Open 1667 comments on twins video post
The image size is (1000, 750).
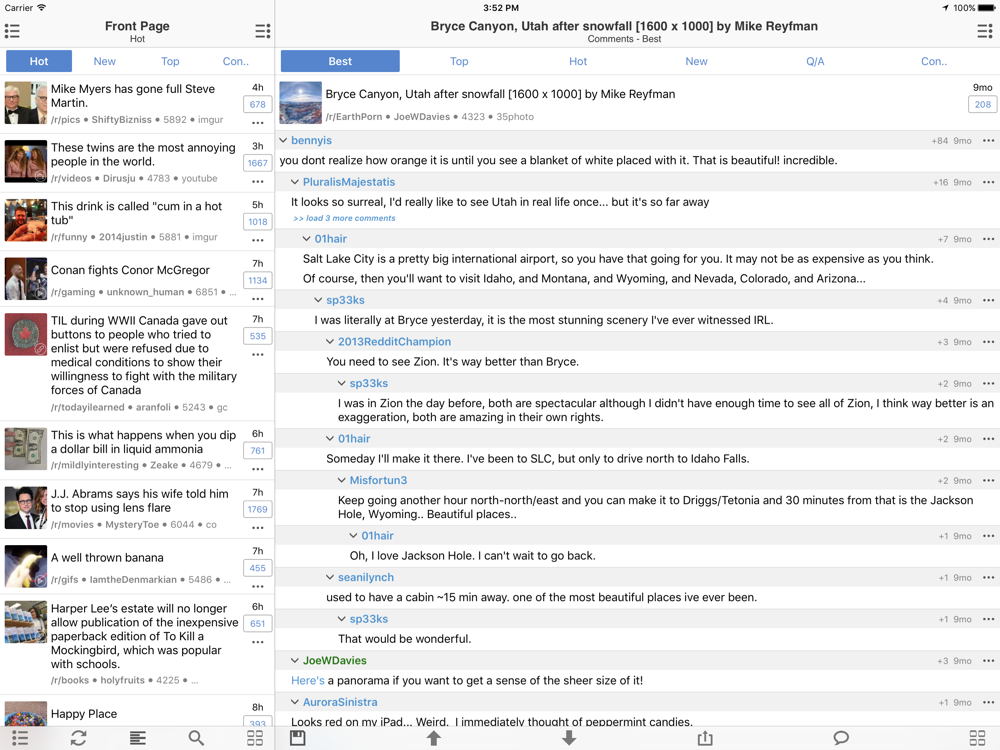point(258,163)
